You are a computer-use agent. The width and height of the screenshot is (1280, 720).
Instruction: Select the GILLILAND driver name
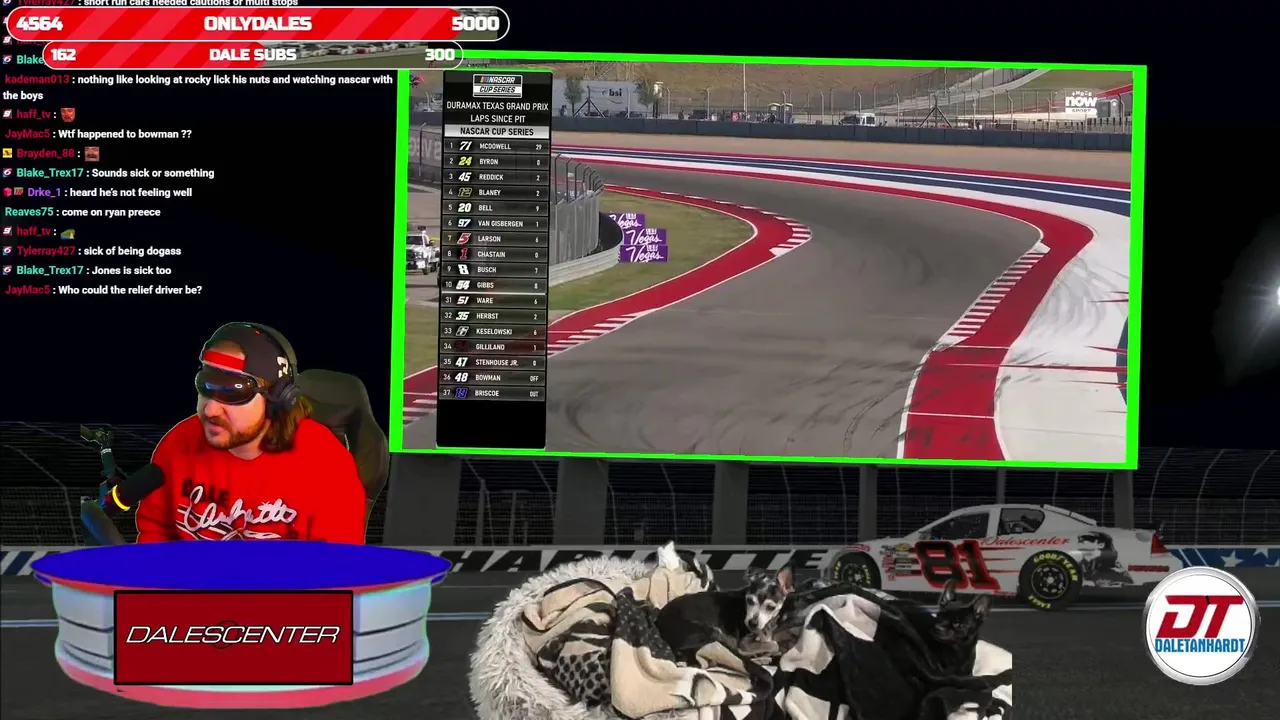tap(490, 347)
